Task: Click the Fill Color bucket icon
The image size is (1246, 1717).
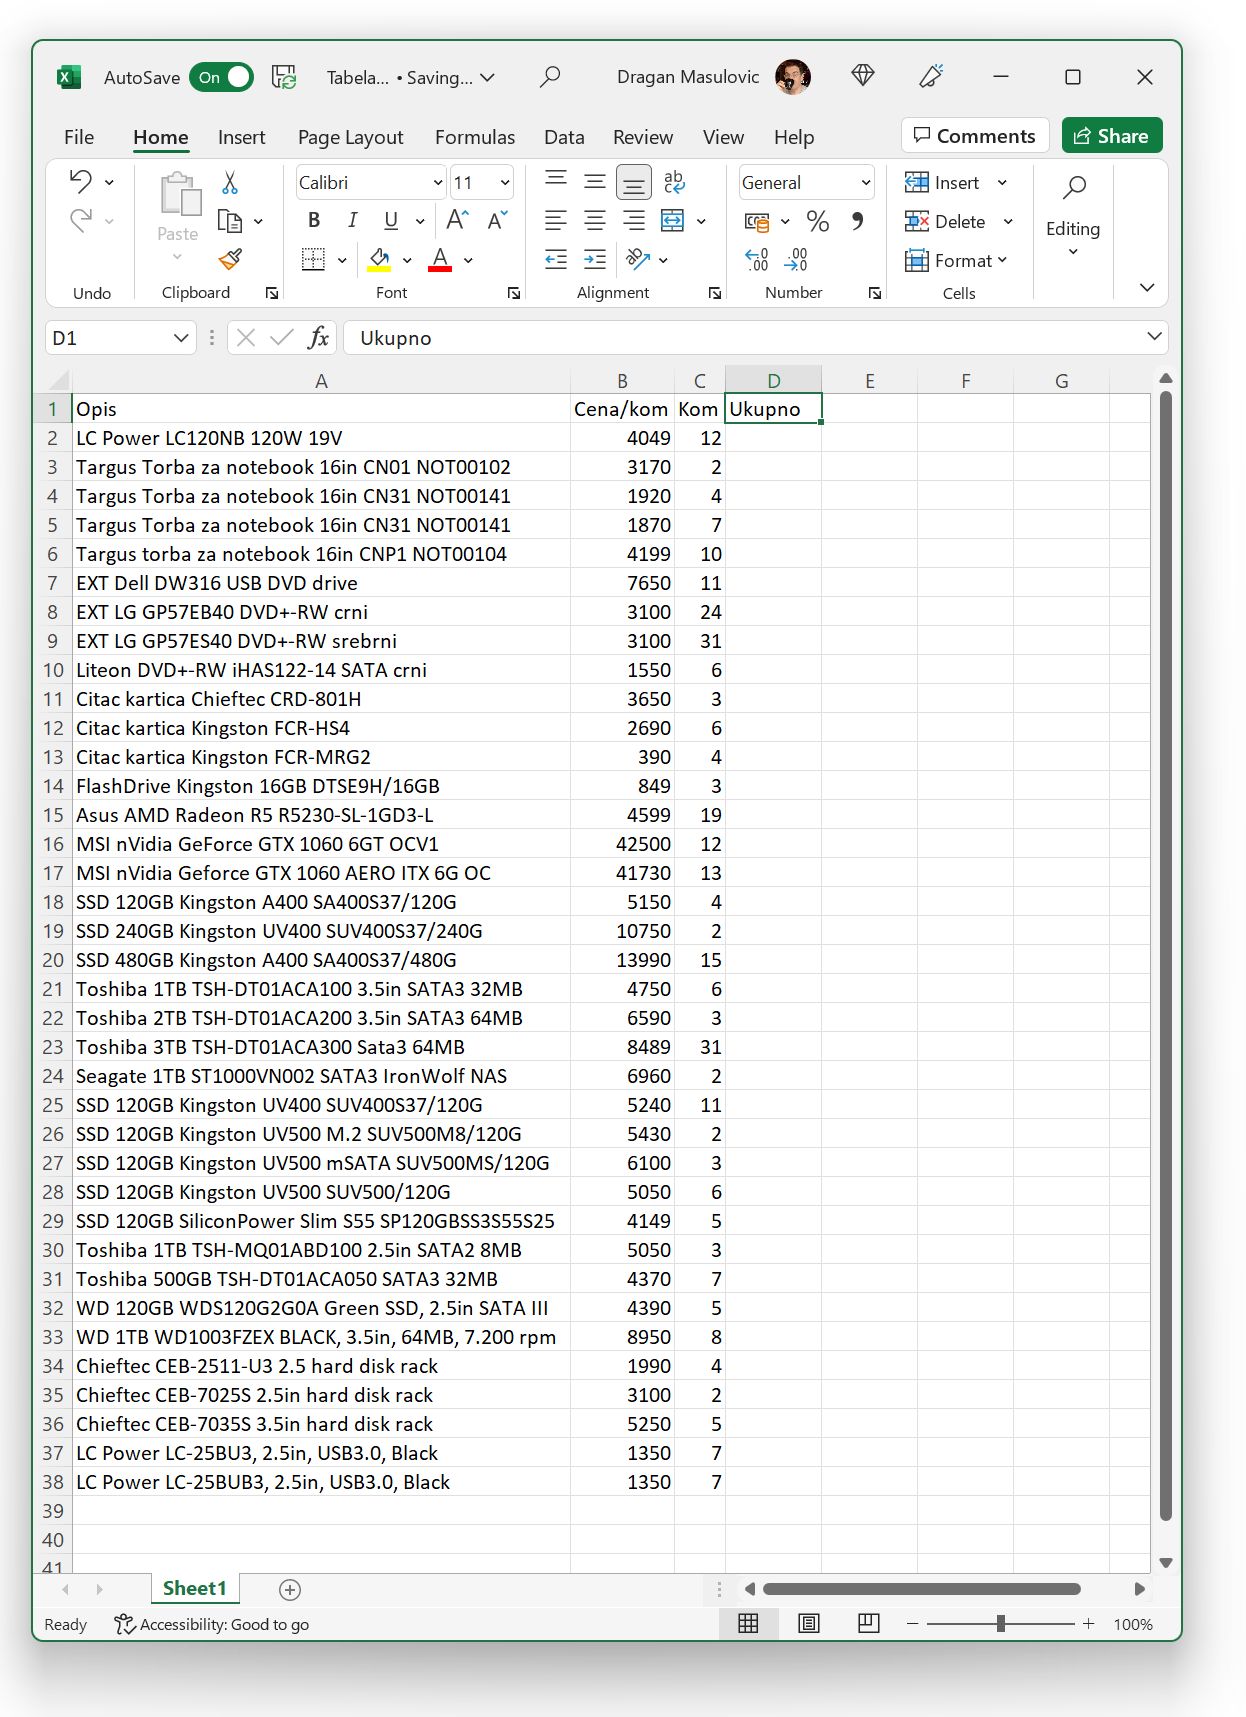Action: click(380, 260)
